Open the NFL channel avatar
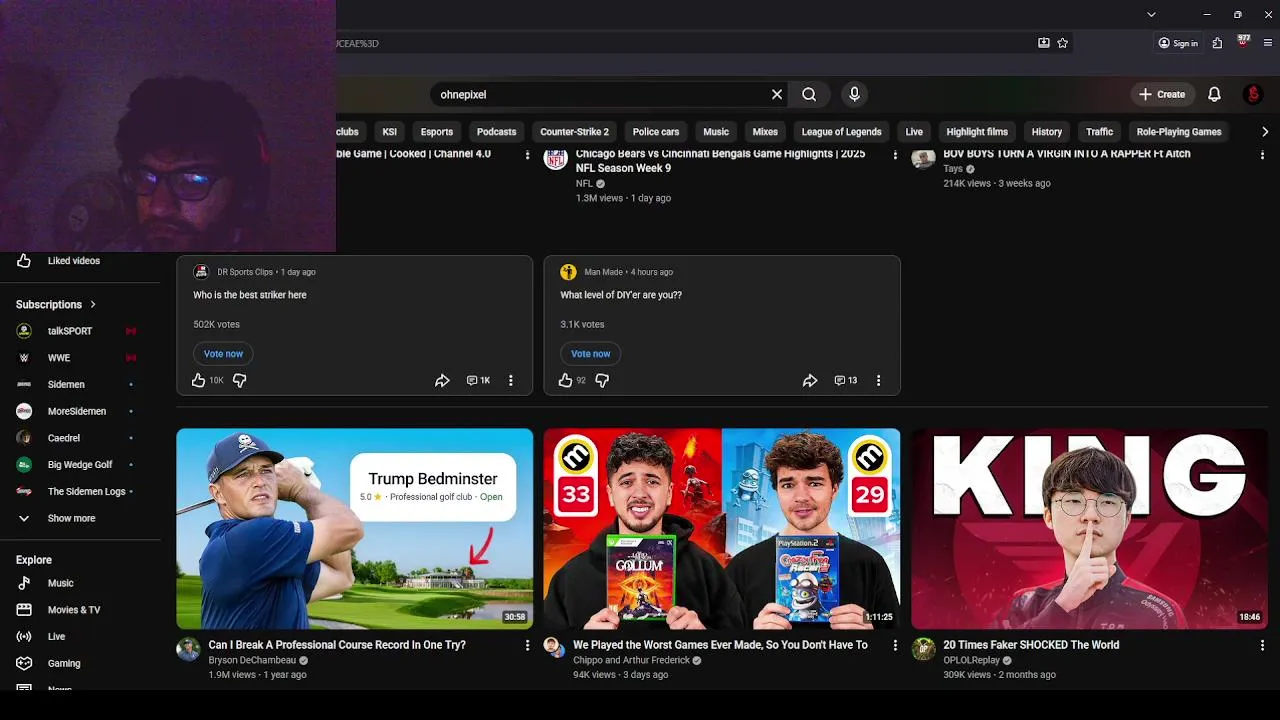 [556, 158]
